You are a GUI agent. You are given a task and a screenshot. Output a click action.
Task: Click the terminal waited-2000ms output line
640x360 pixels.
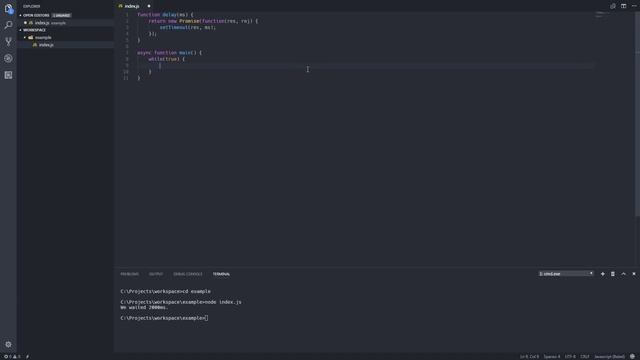click(144, 307)
